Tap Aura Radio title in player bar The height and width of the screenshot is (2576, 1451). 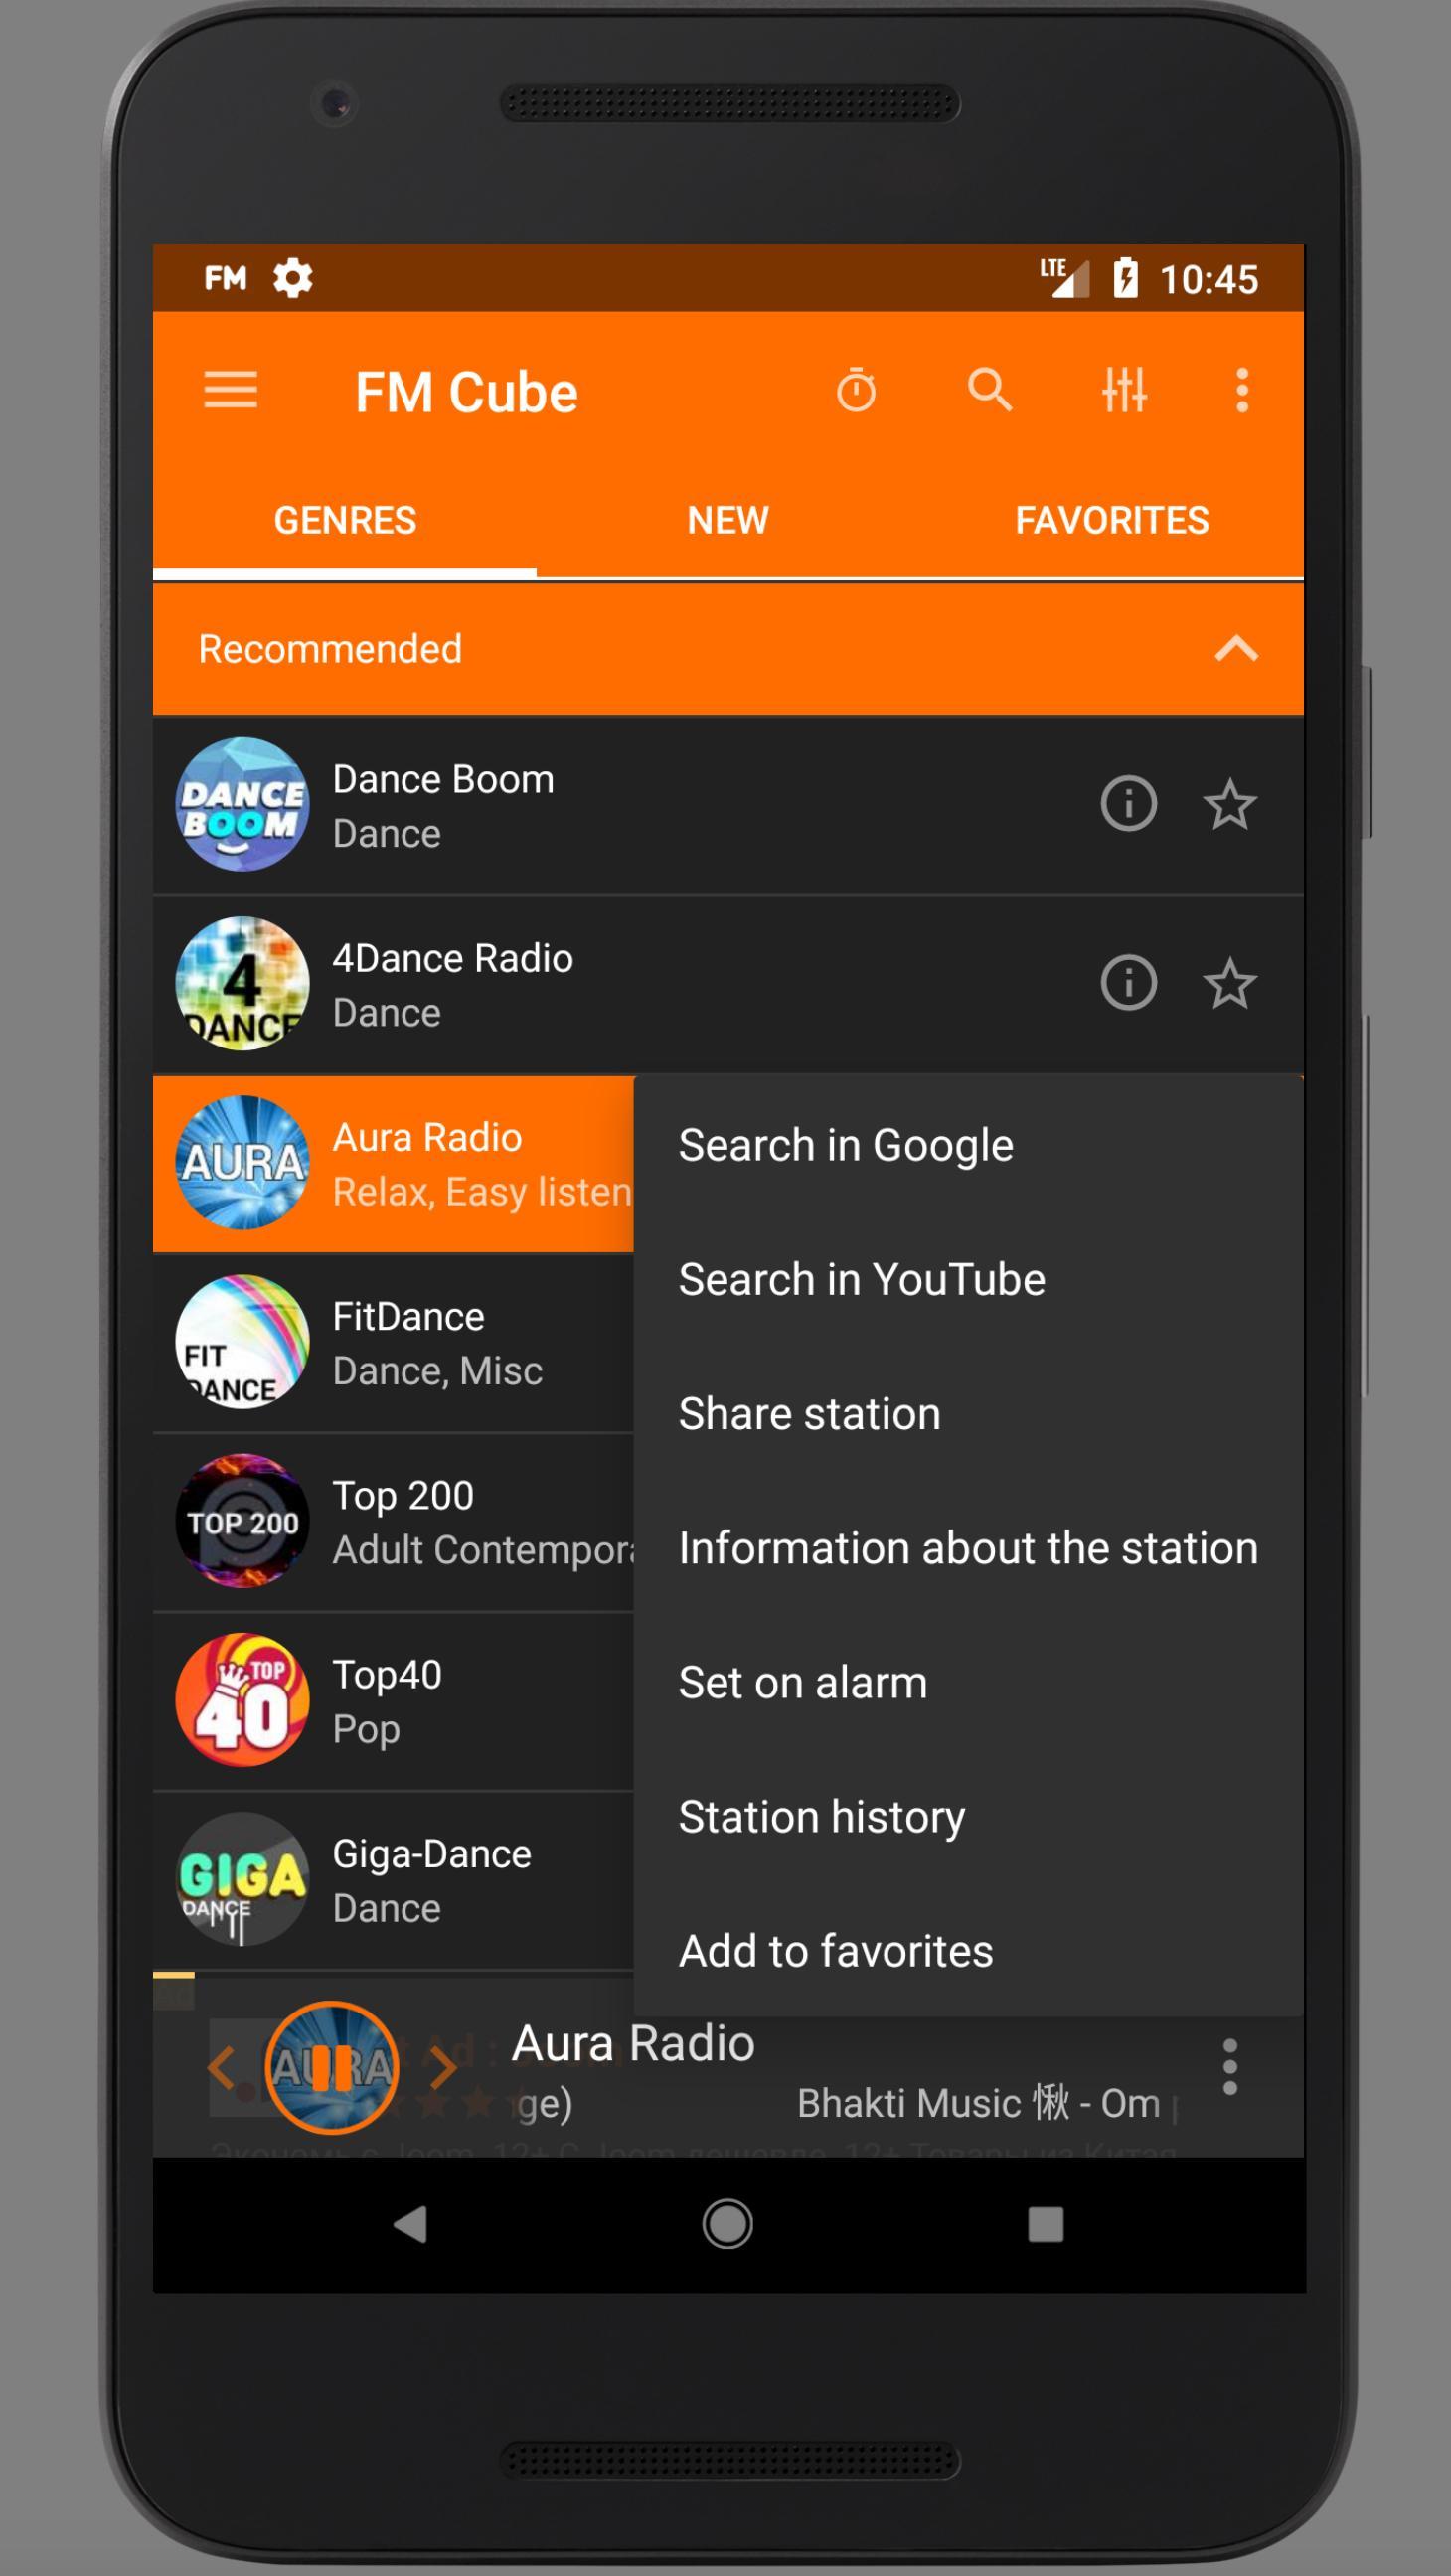coord(633,2043)
